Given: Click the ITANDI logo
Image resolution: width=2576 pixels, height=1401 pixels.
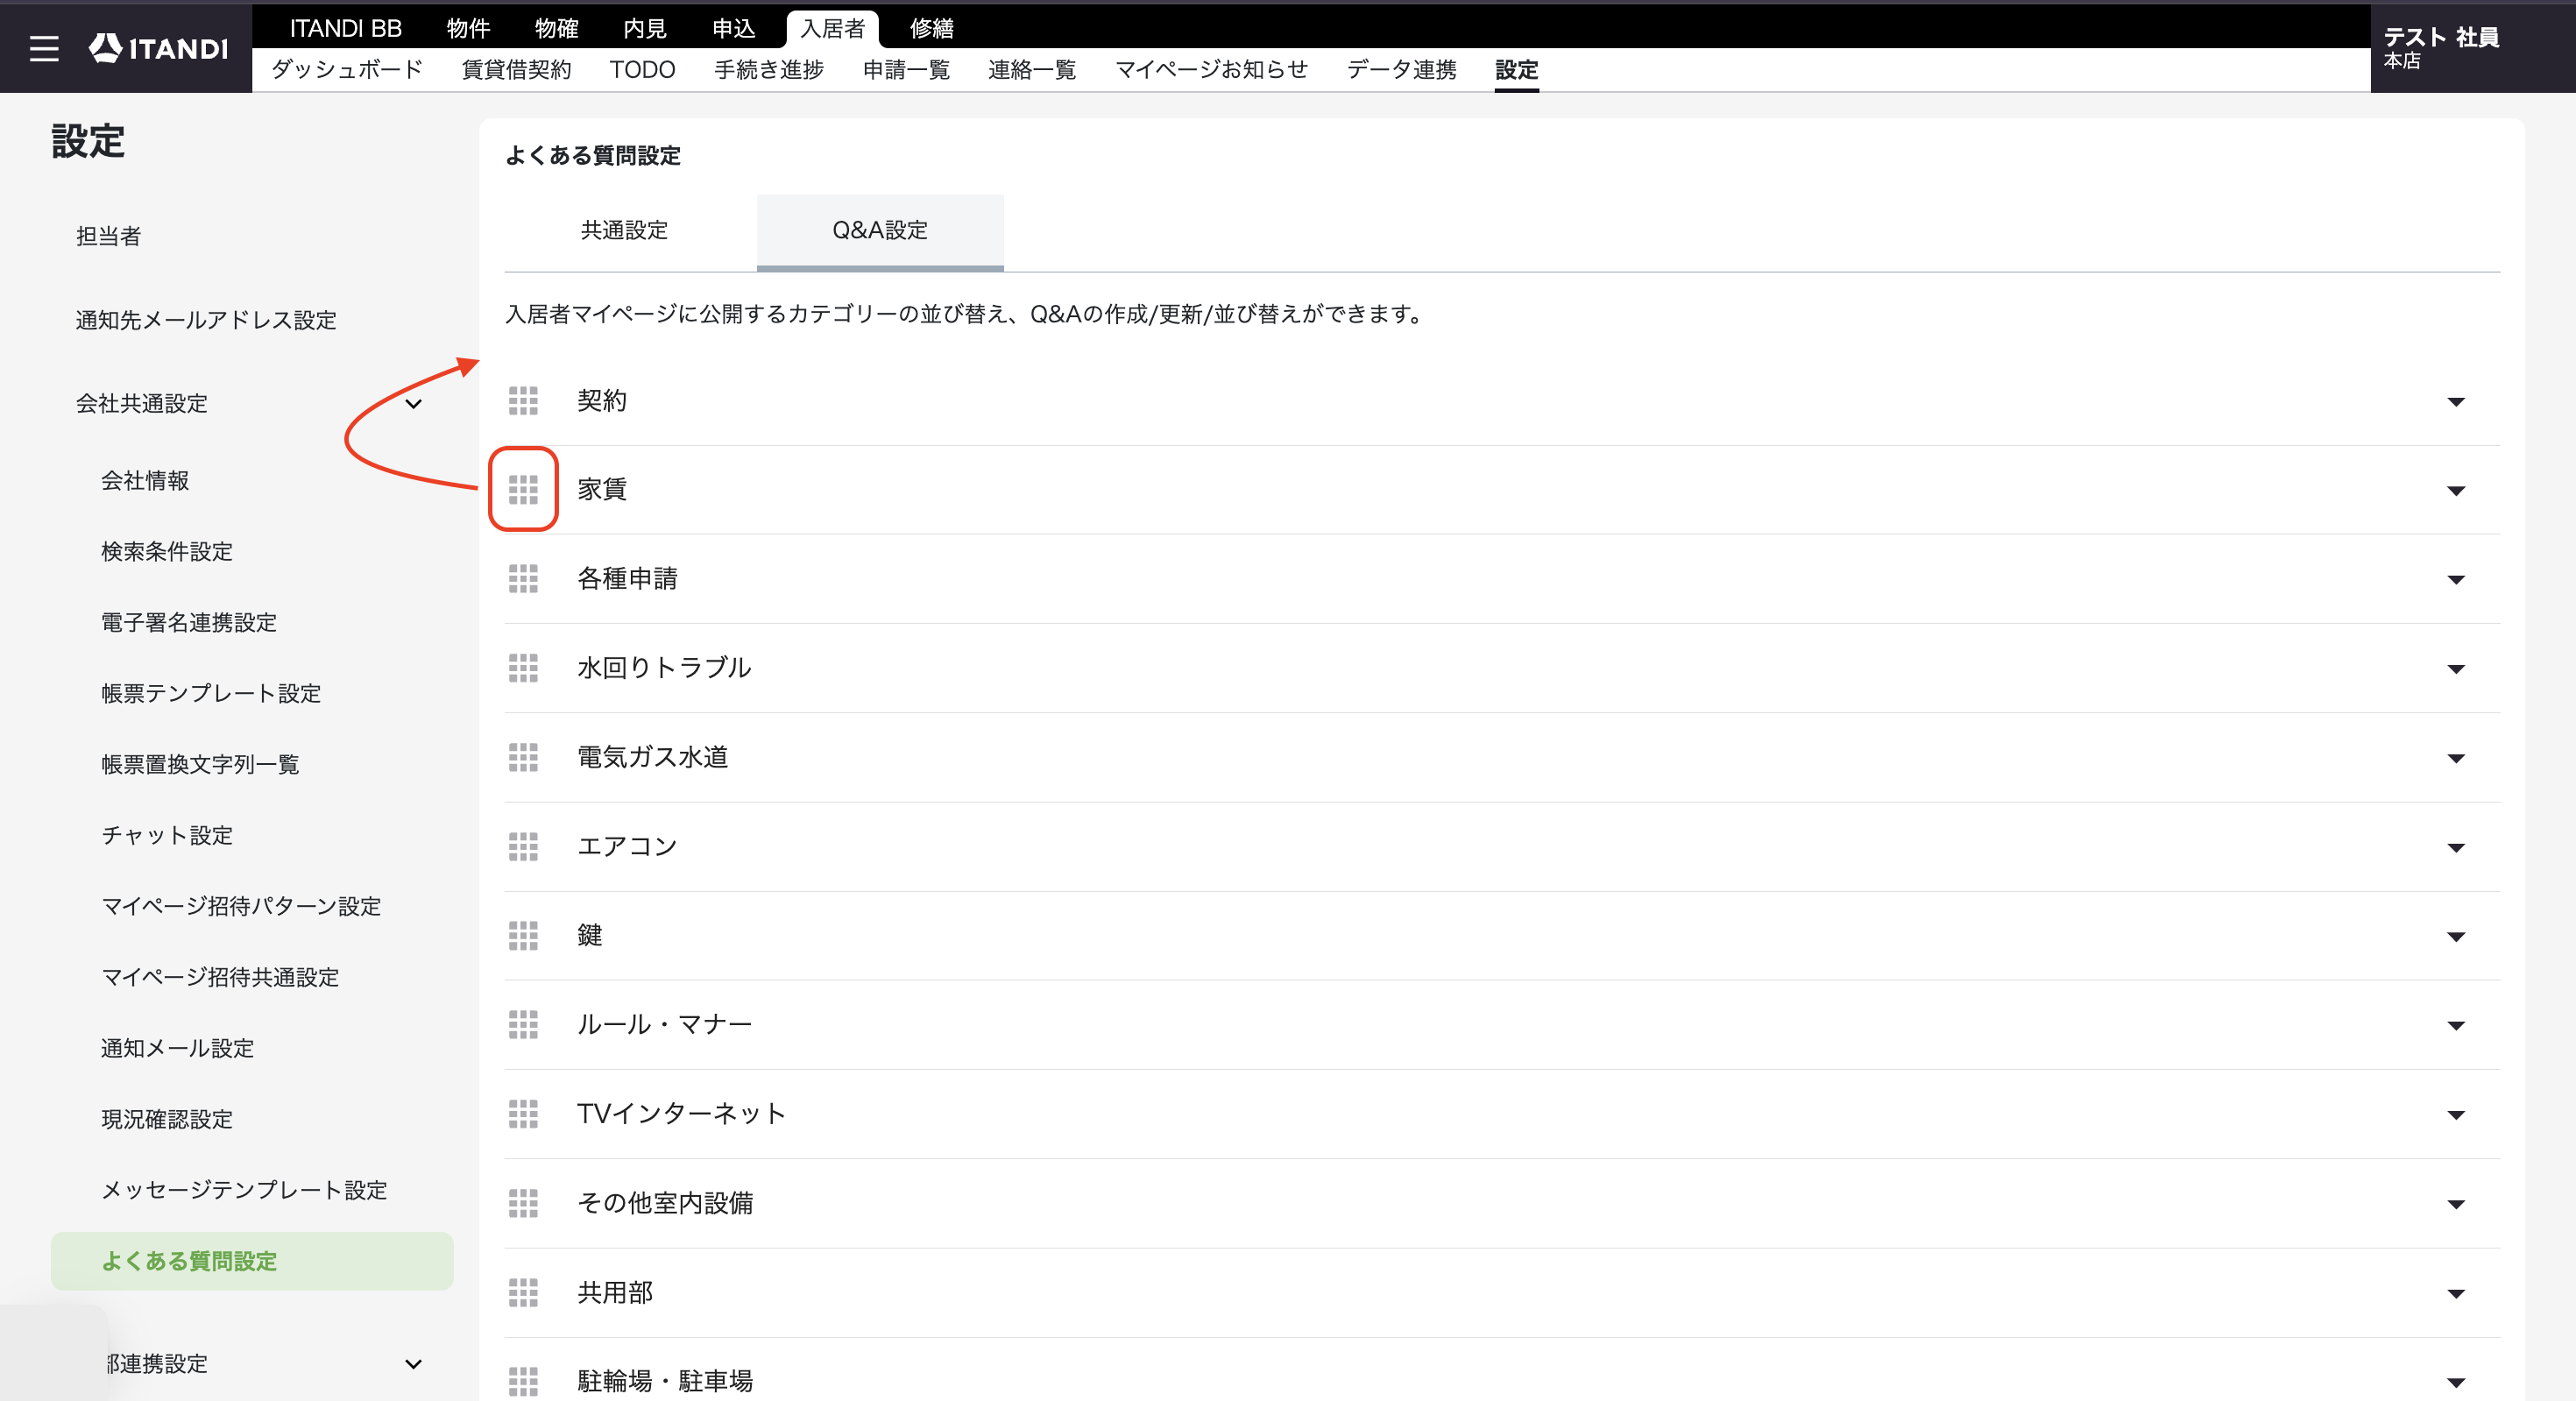Looking at the screenshot, I should tap(158, 48).
